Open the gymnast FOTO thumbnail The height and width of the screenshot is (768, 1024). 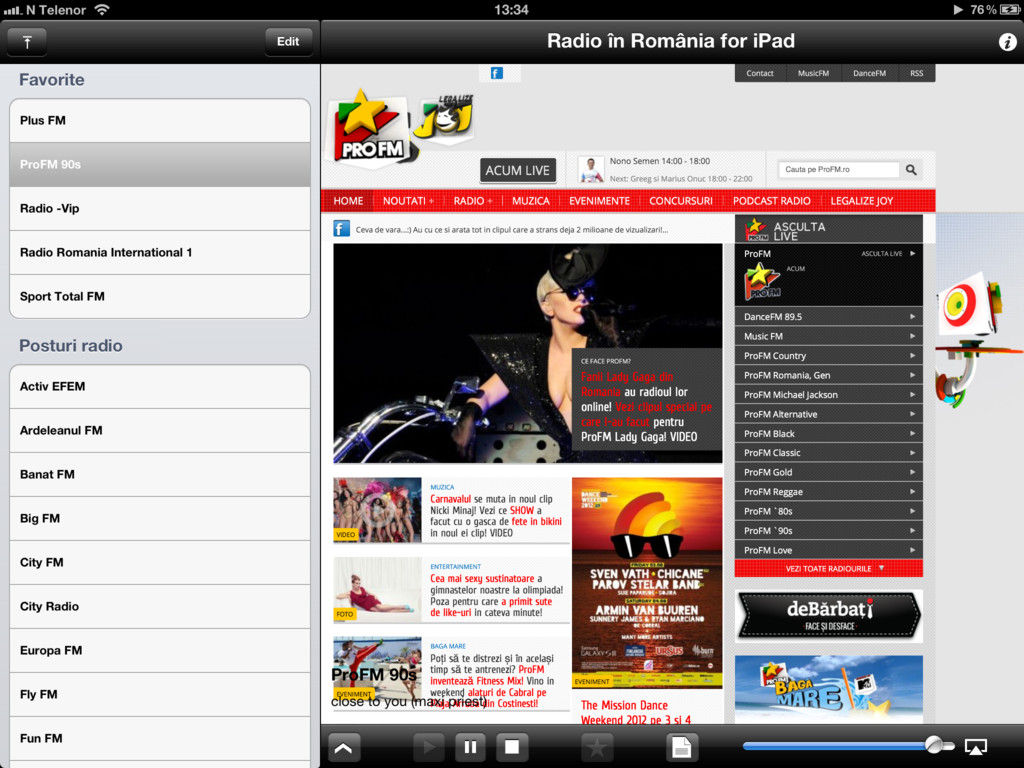[377, 589]
